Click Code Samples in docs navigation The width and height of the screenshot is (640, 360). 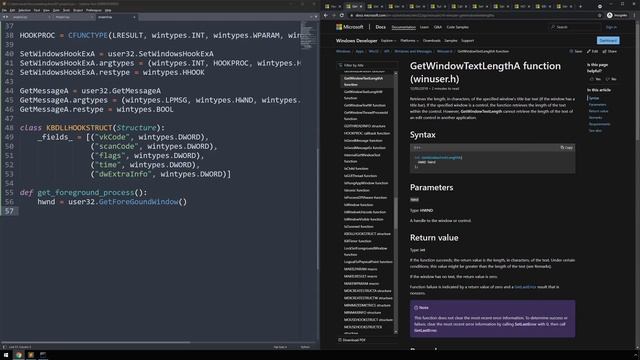(458, 27)
